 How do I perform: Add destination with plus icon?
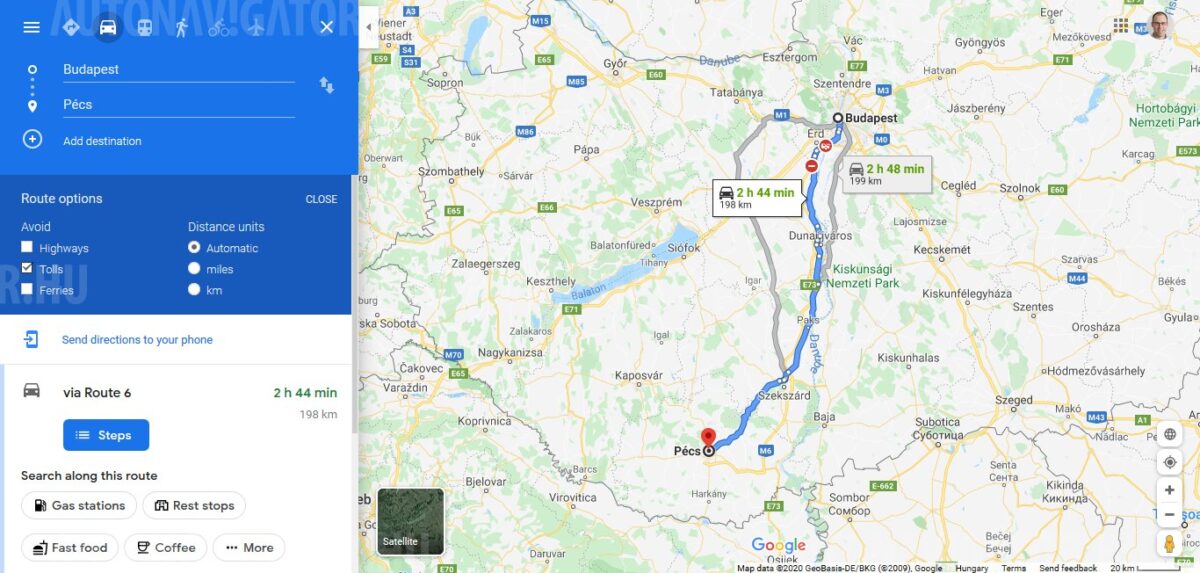(x=32, y=140)
